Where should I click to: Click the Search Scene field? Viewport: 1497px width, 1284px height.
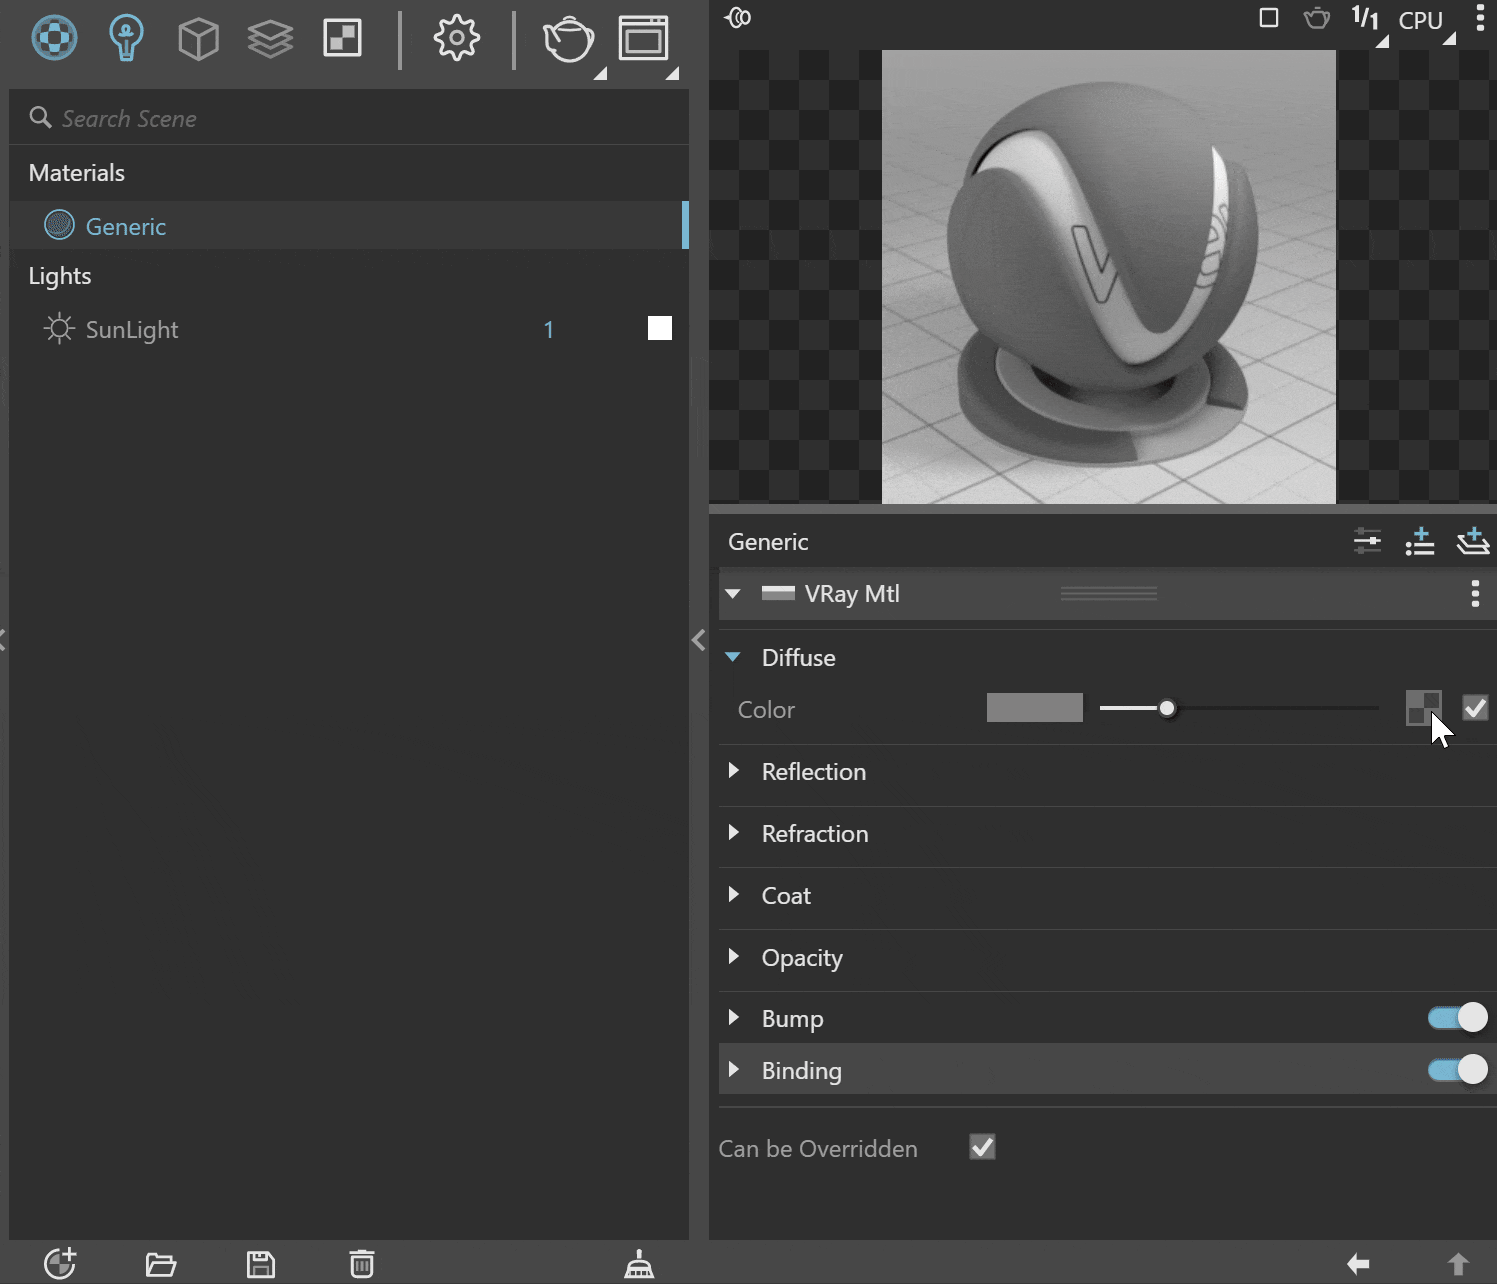tap(349, 118)
